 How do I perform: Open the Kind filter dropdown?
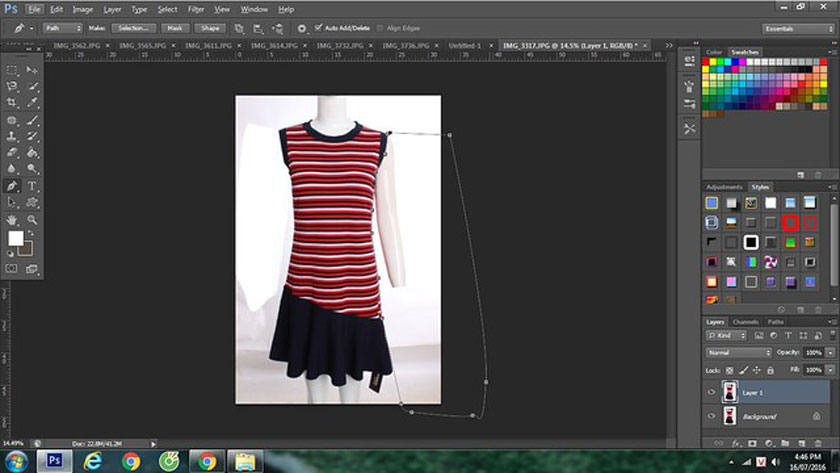726,335
